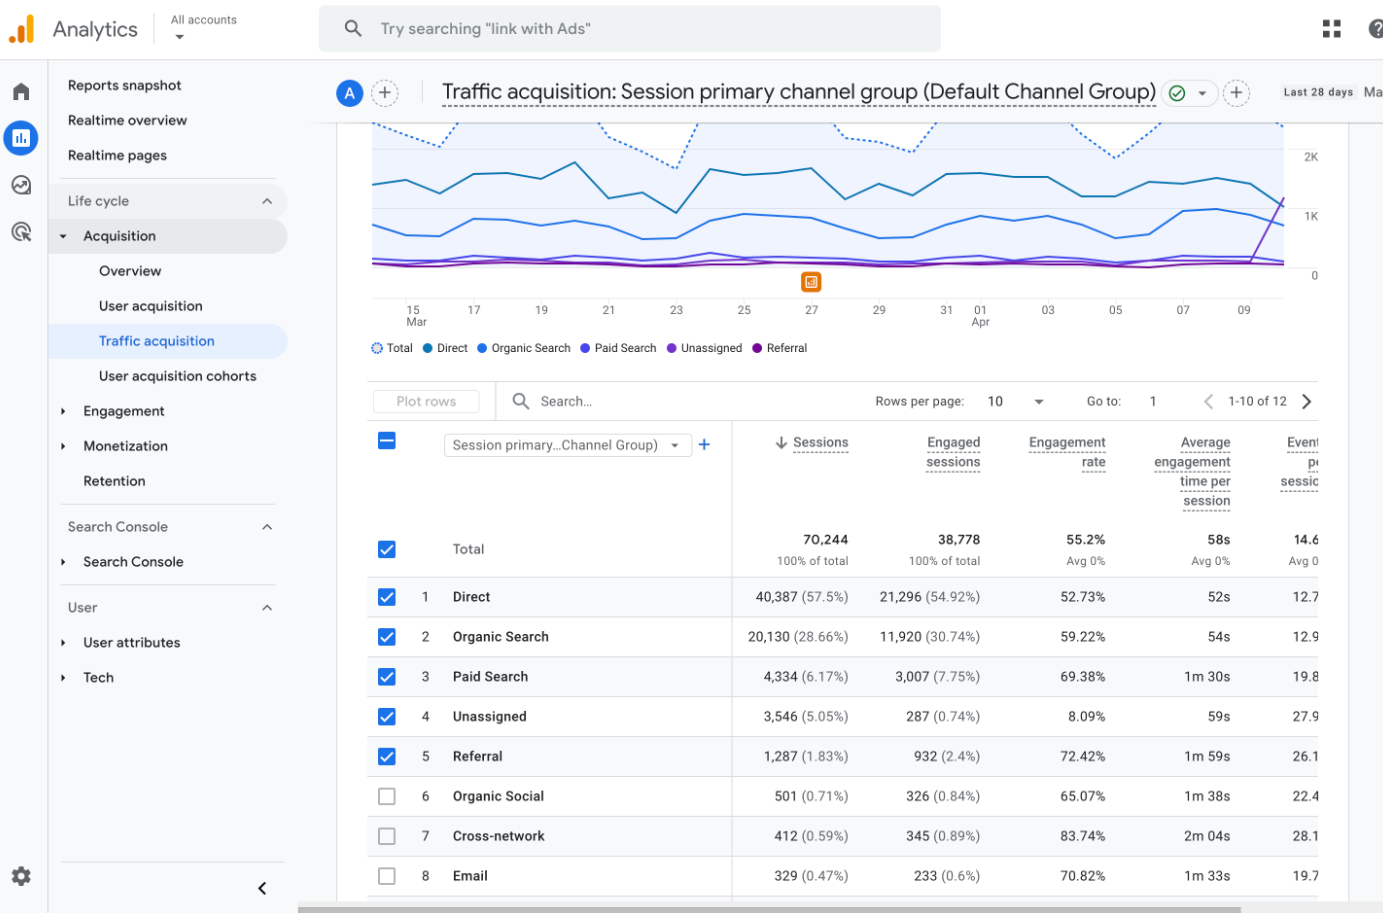Select the Email row checkbox
1383x913 pixels.
387,876
